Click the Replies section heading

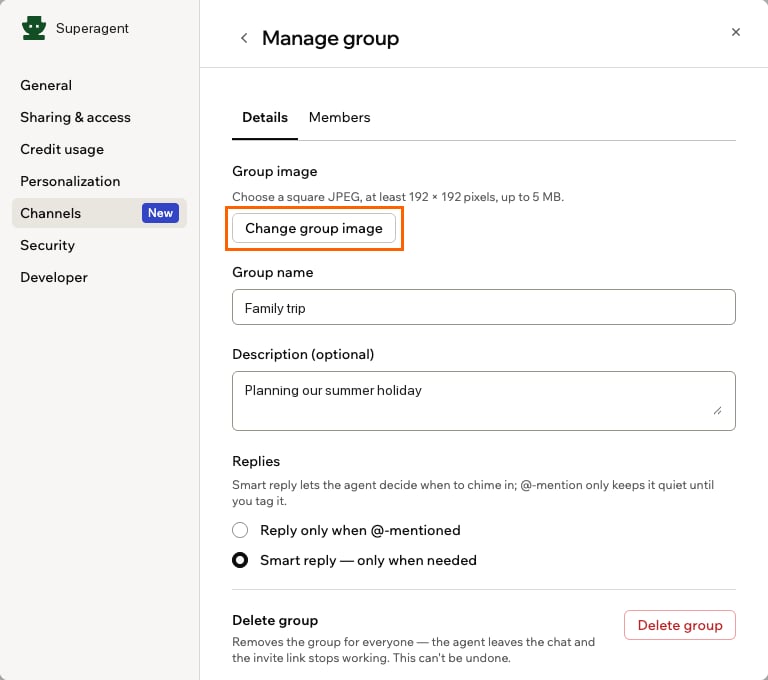pyautogui.click(x=256, y=461)
